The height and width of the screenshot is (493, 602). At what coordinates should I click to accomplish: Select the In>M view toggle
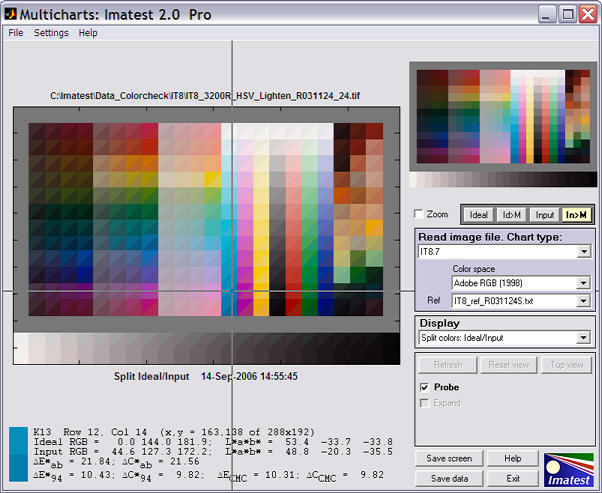[576, 215]
